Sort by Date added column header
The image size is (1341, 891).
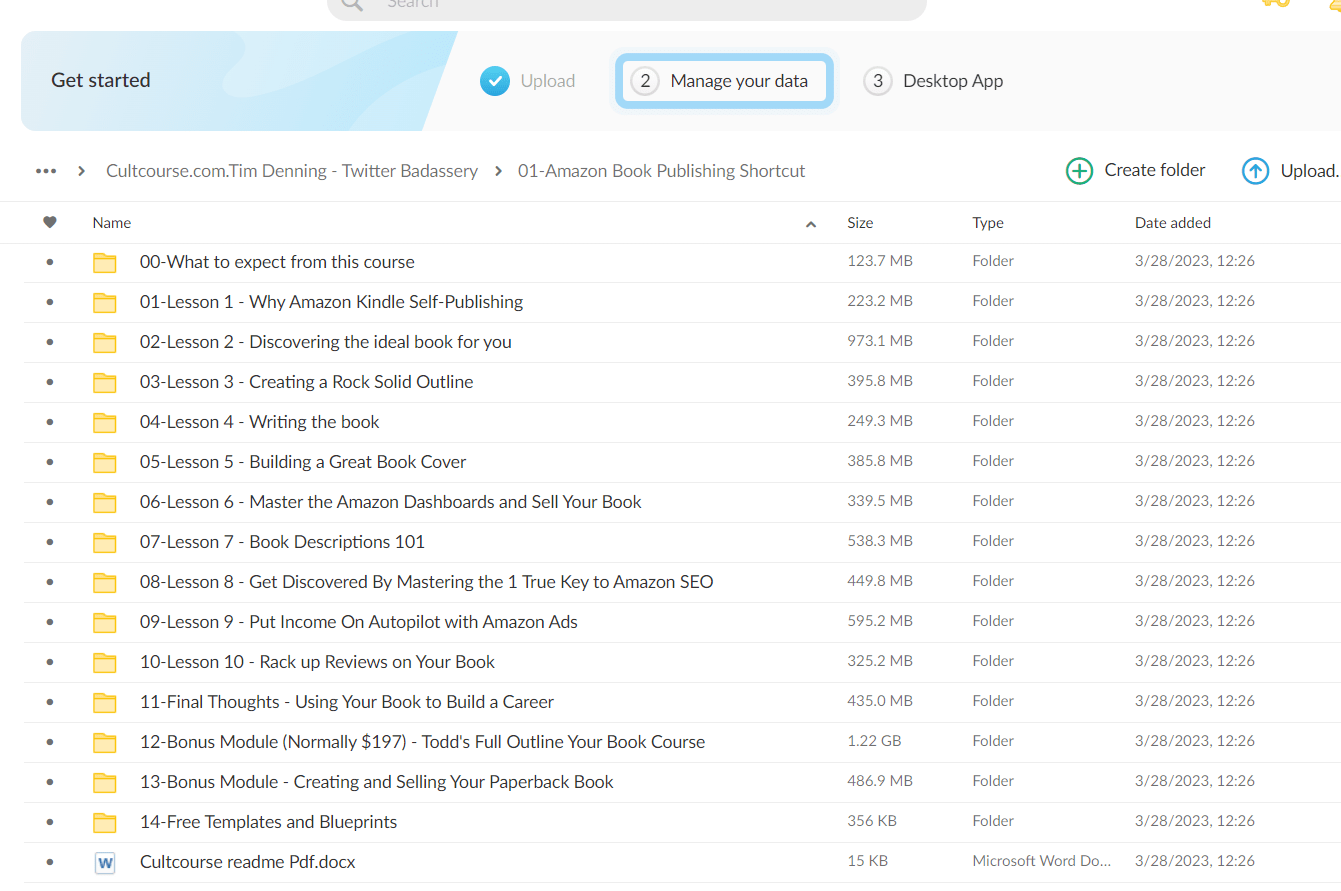tap(1173, 223)
